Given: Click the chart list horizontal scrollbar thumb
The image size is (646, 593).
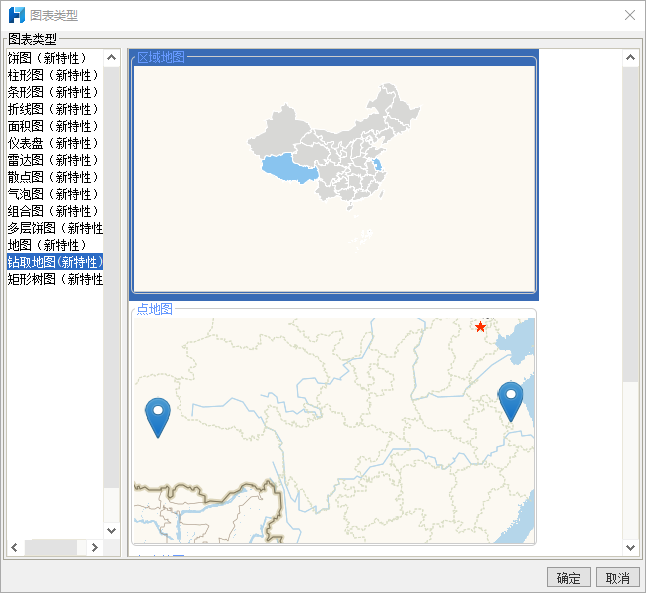Looking at the screenshot, I should click(51, 547).
